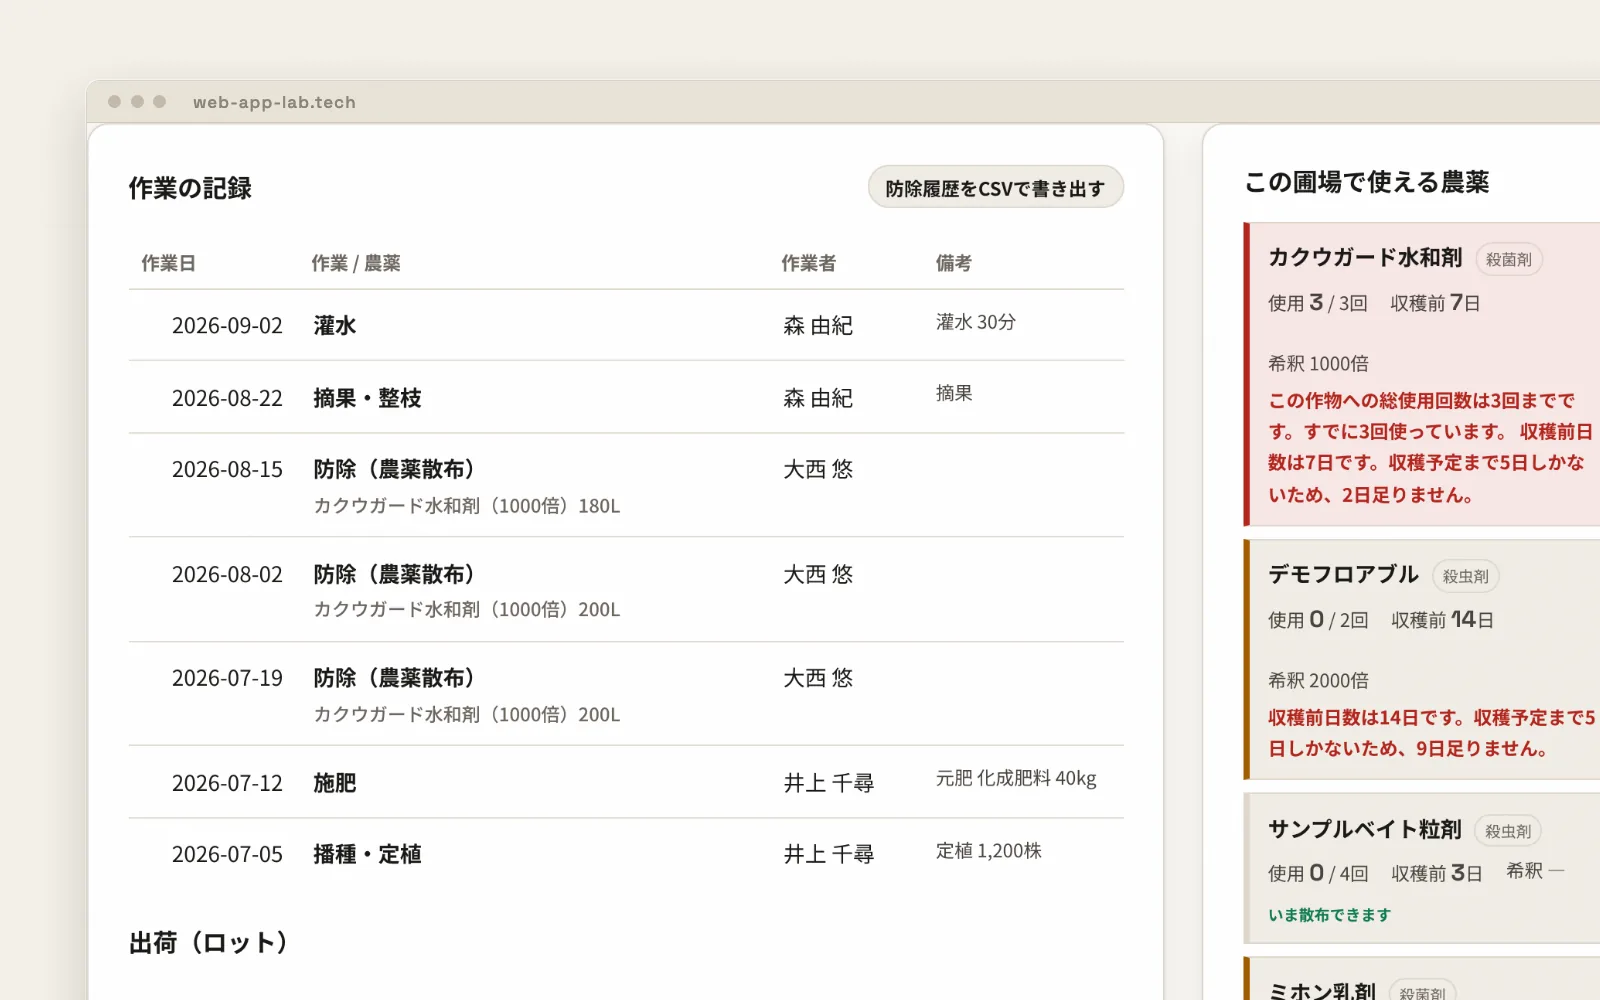Click 大西 悠 in the 2026-07-19 row
The height and width of the screenshot is (1000, 1600).
[818, 679]
